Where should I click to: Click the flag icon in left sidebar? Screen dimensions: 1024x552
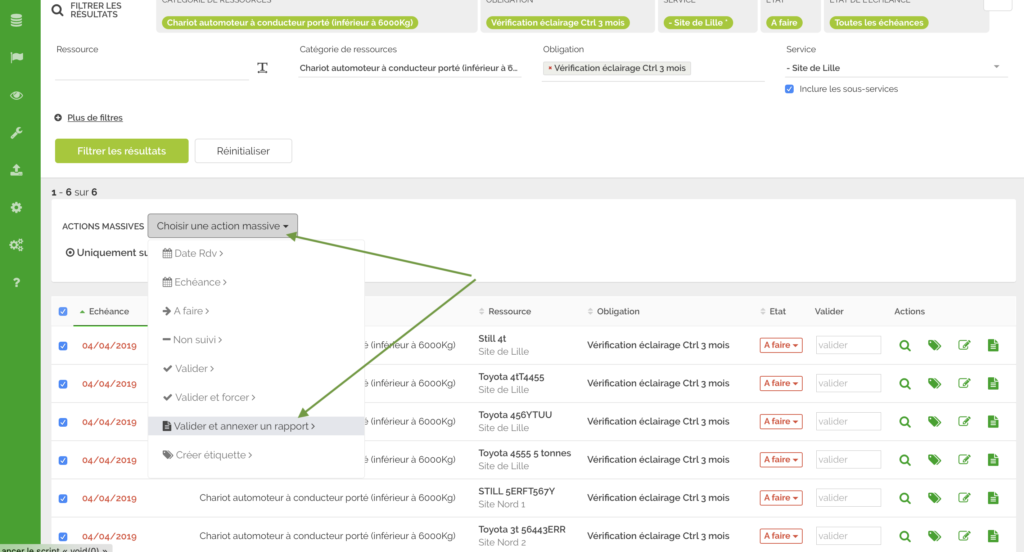tap(16, 57)
